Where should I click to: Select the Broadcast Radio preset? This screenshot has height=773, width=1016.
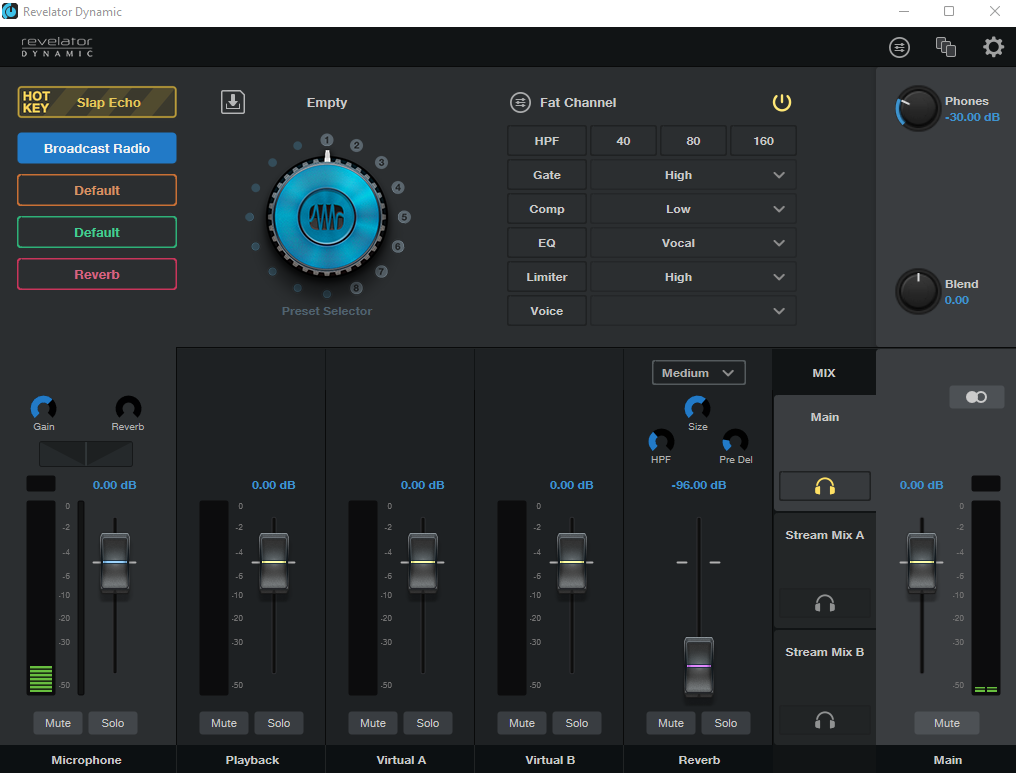coord(97,148)
